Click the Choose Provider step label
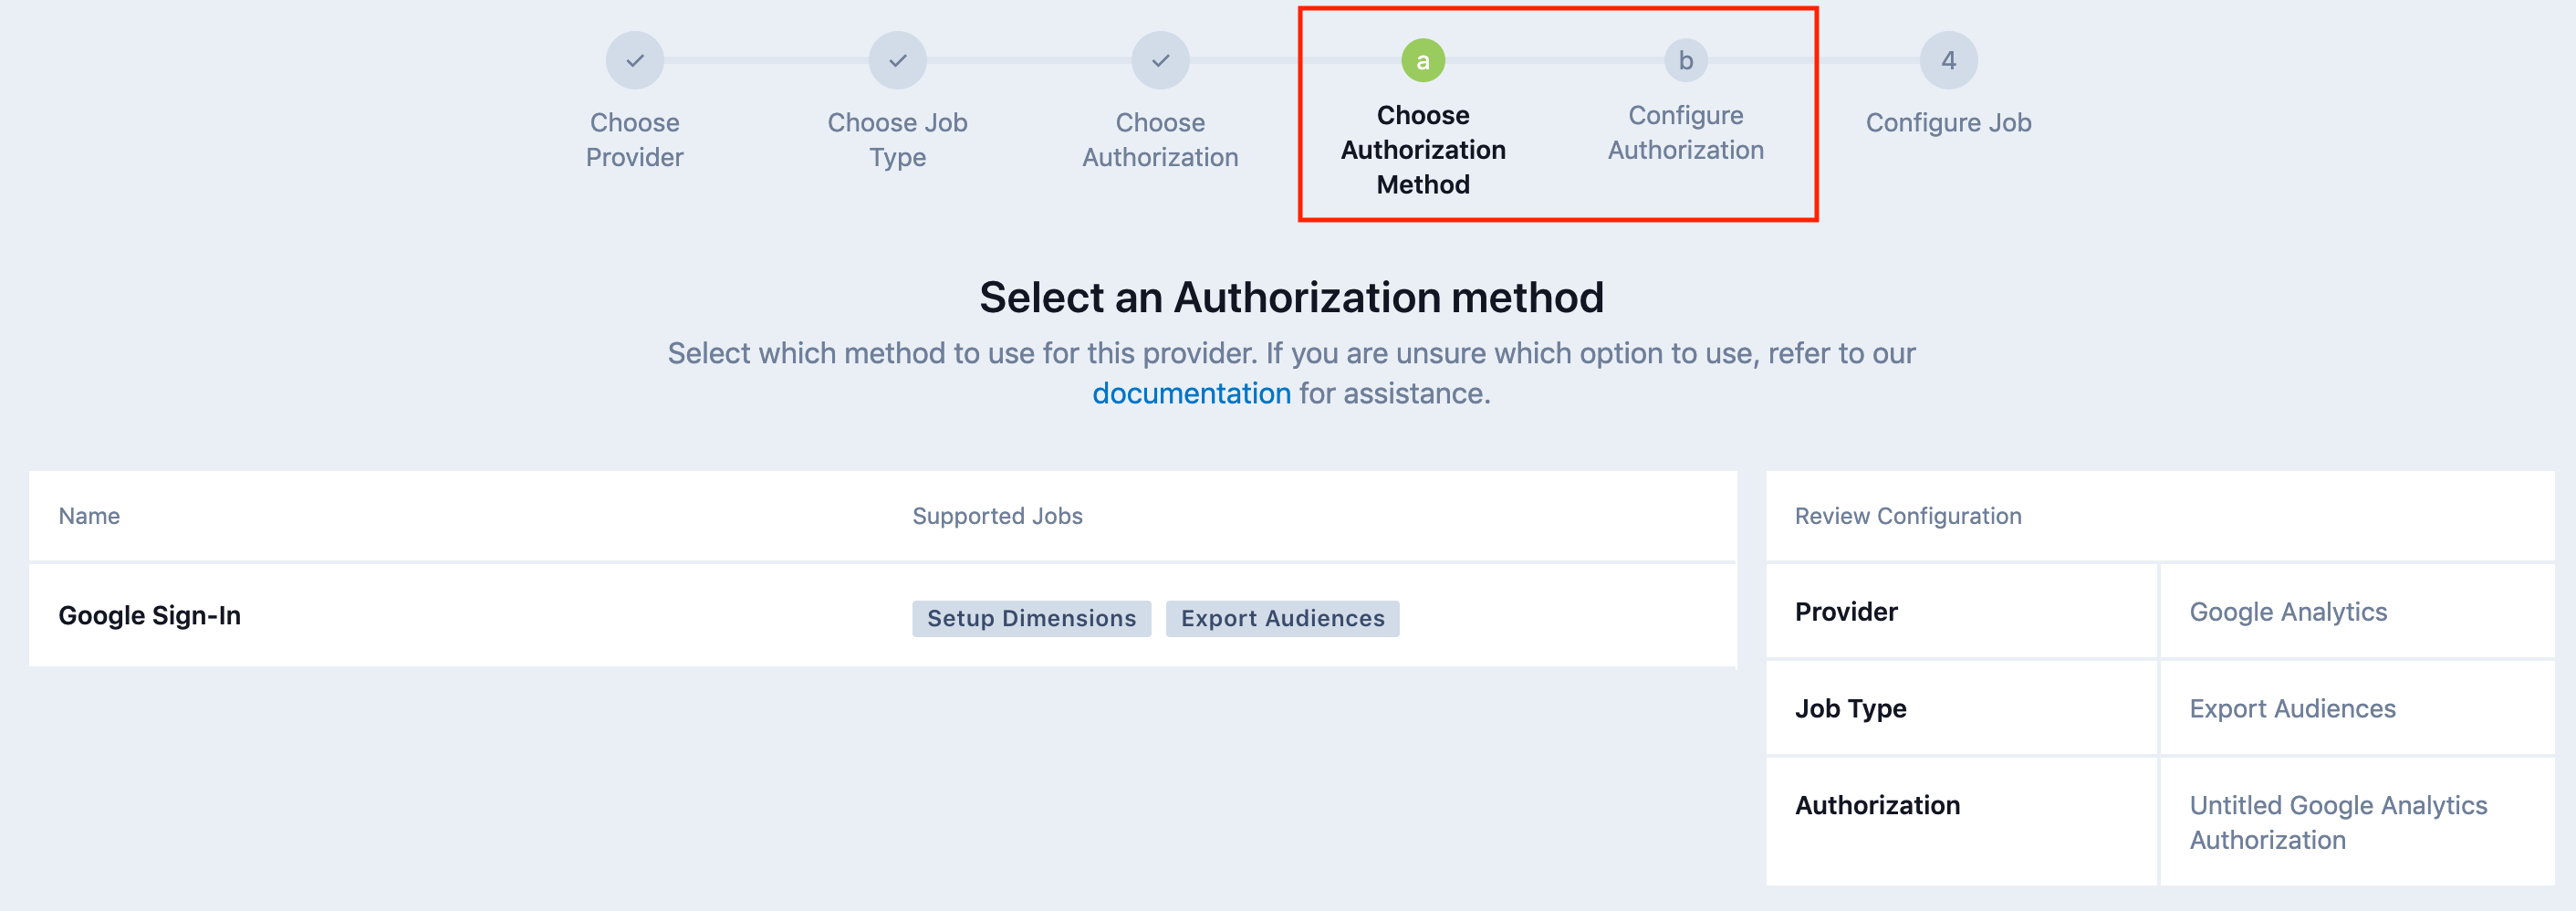2576x911 pixels. 634,139
